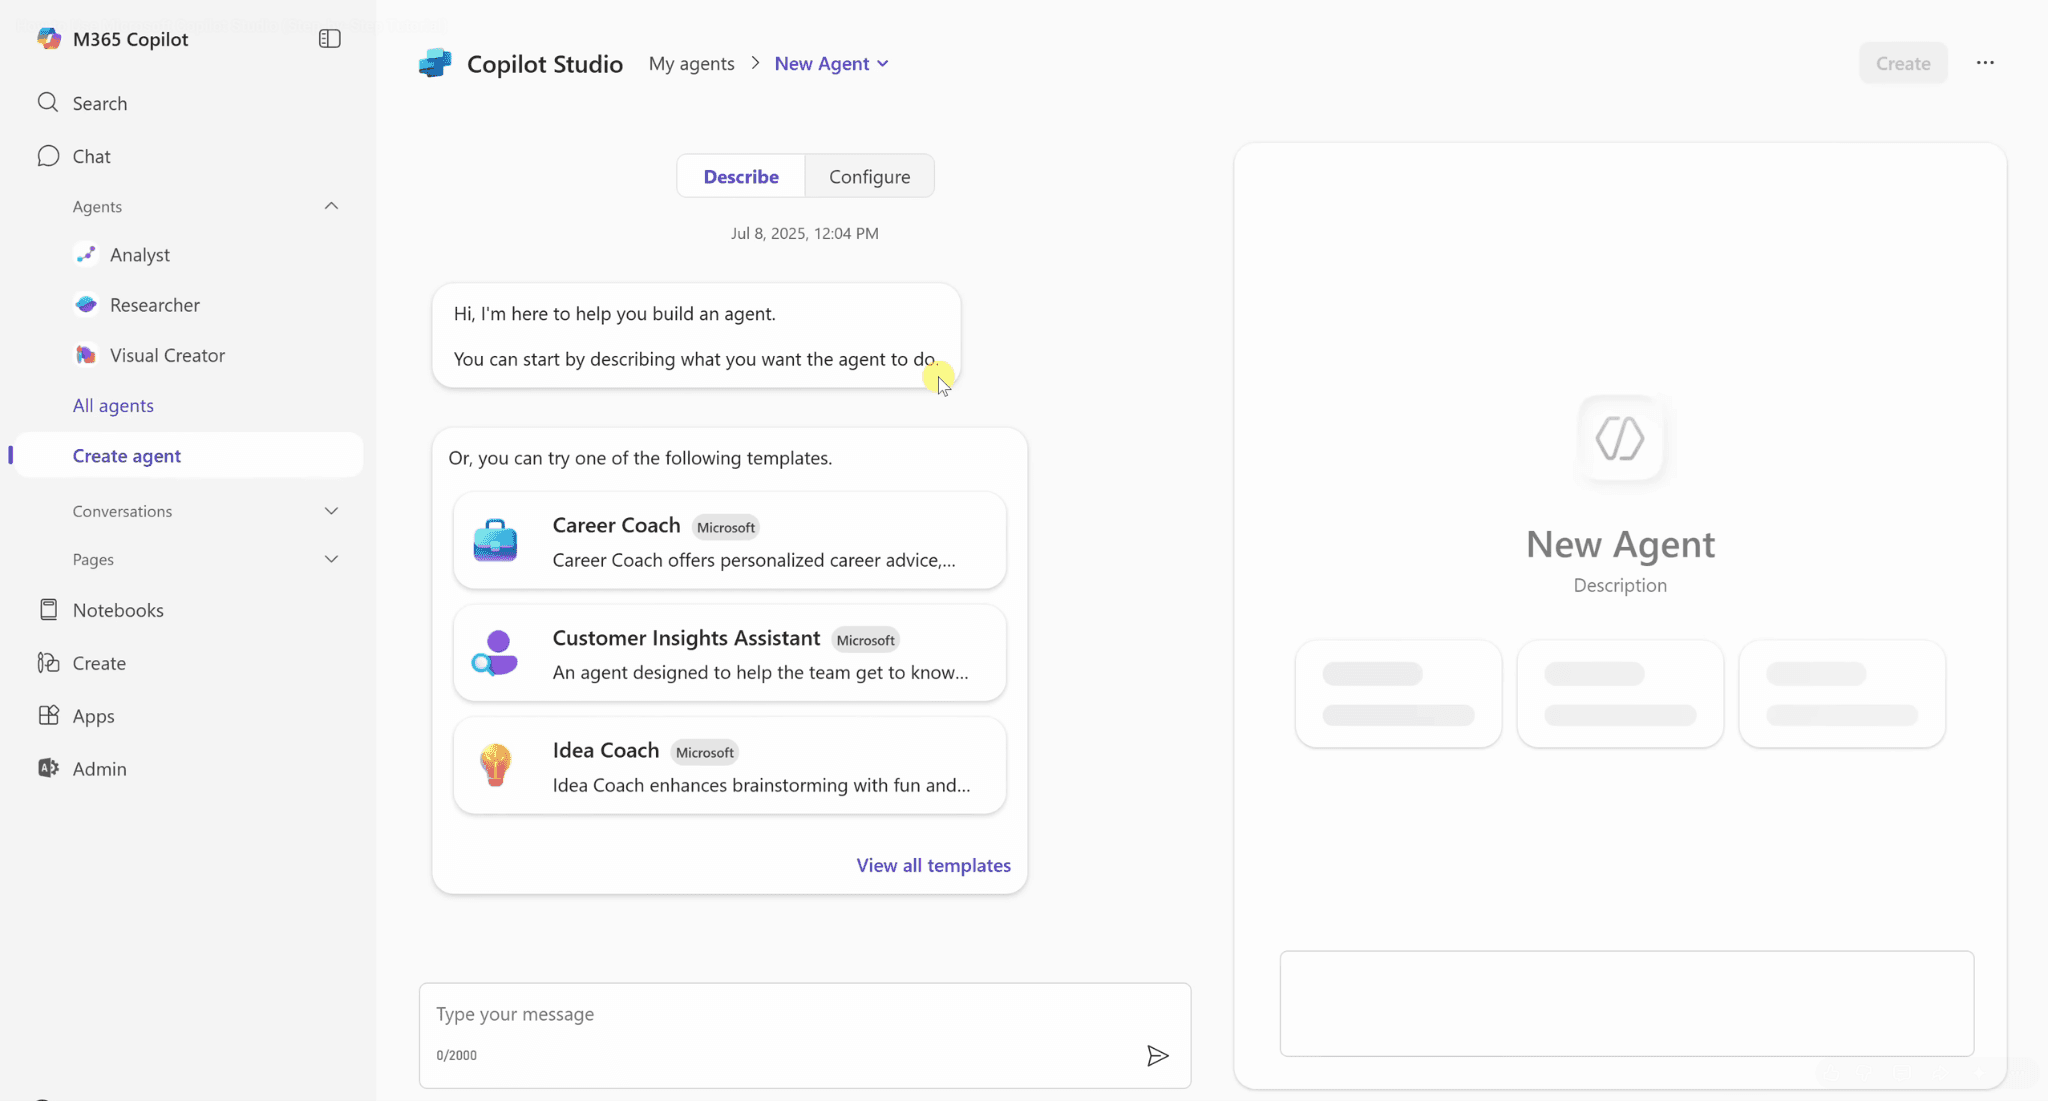
Task: Click the Admin icon in sidebar
Action: pos(48,768)
